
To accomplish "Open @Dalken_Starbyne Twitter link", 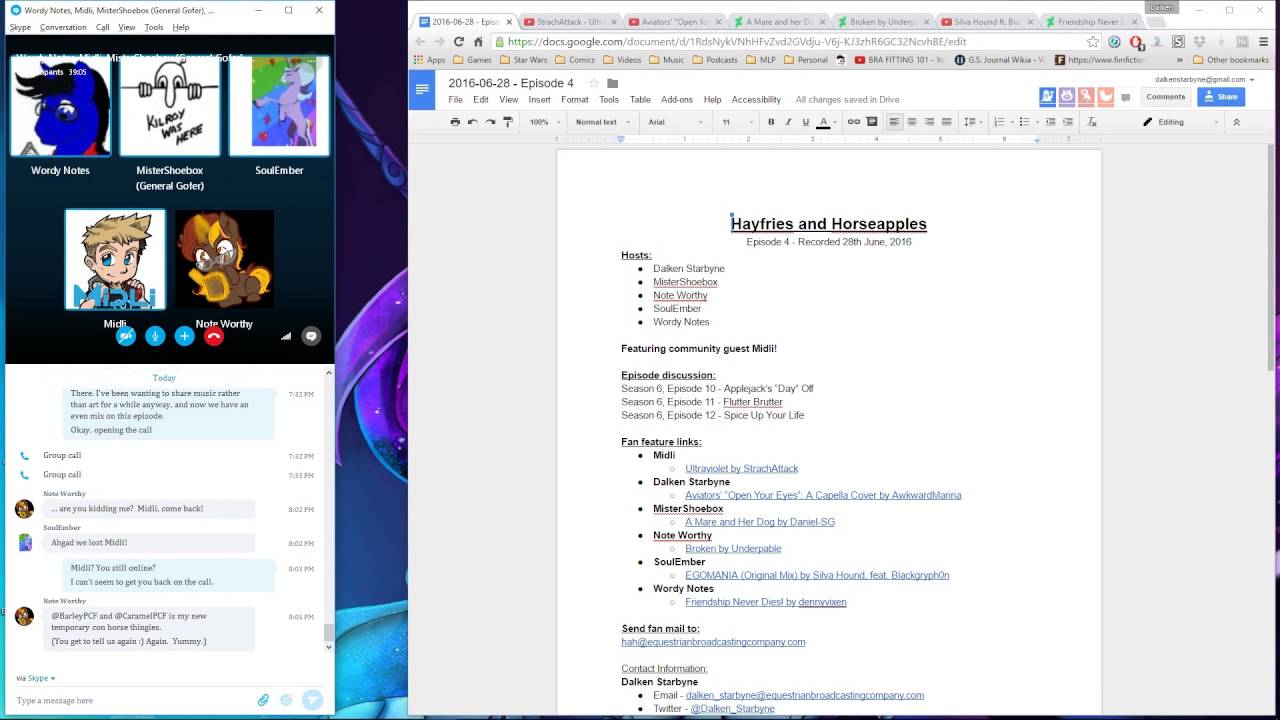I will pos(732,708).
